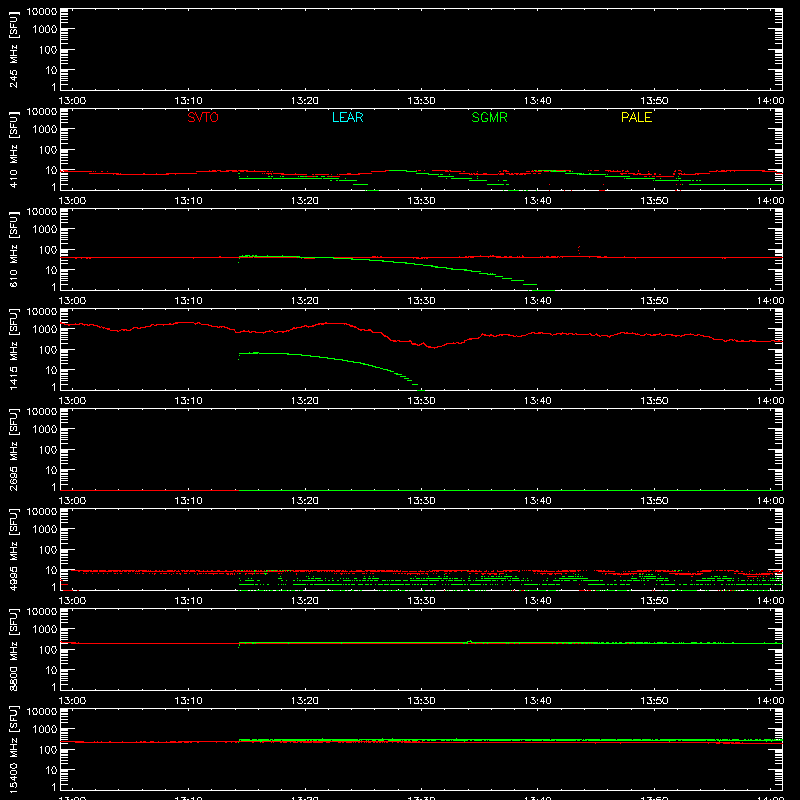Select the 245 MHz [SFU] axis title

13,49
